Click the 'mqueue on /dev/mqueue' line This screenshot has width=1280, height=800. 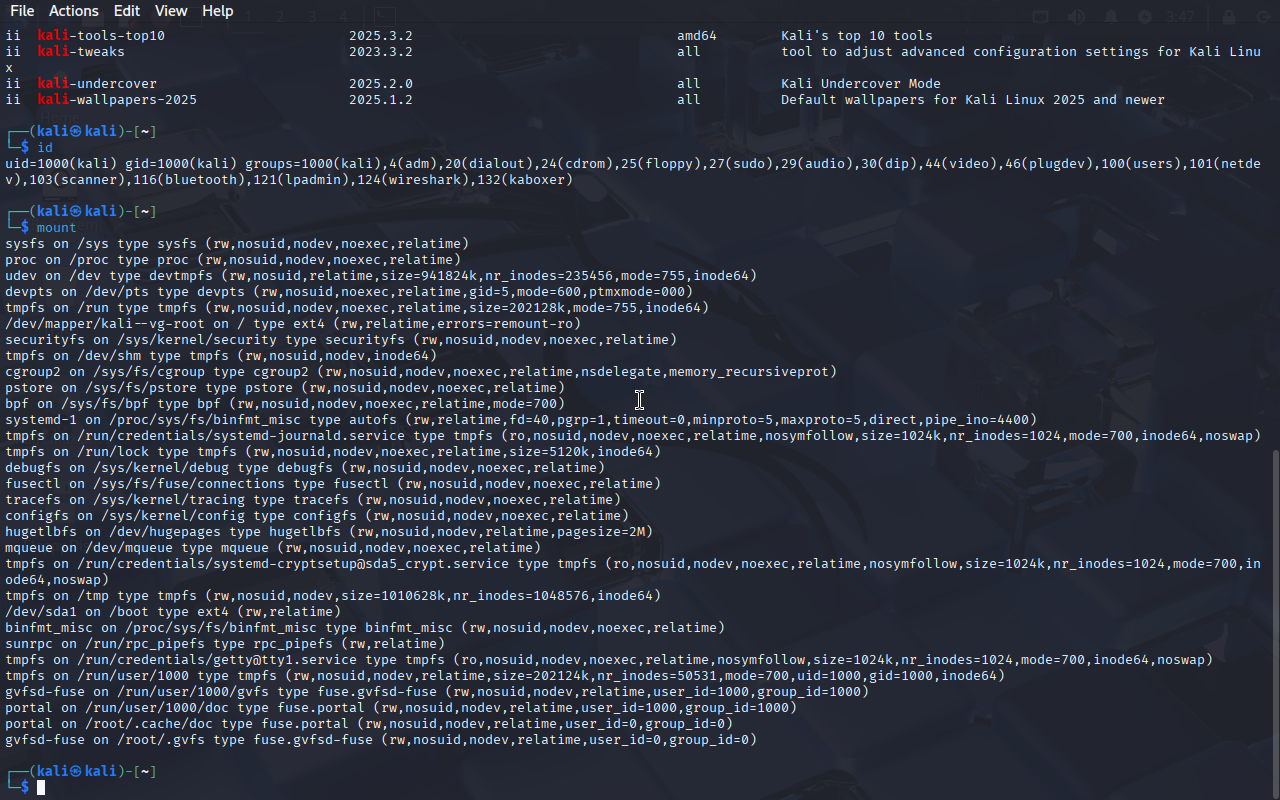[x=273, y=548]
